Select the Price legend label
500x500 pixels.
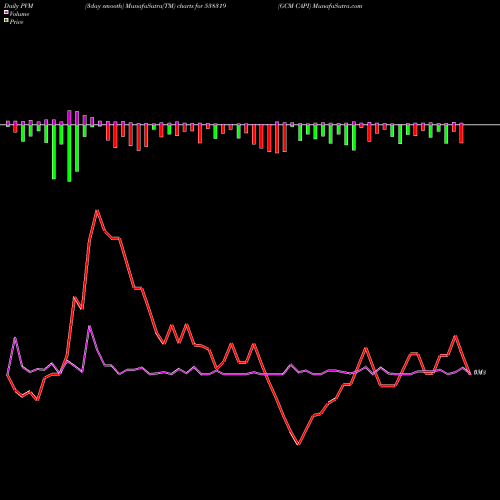[x=16, y=22]
